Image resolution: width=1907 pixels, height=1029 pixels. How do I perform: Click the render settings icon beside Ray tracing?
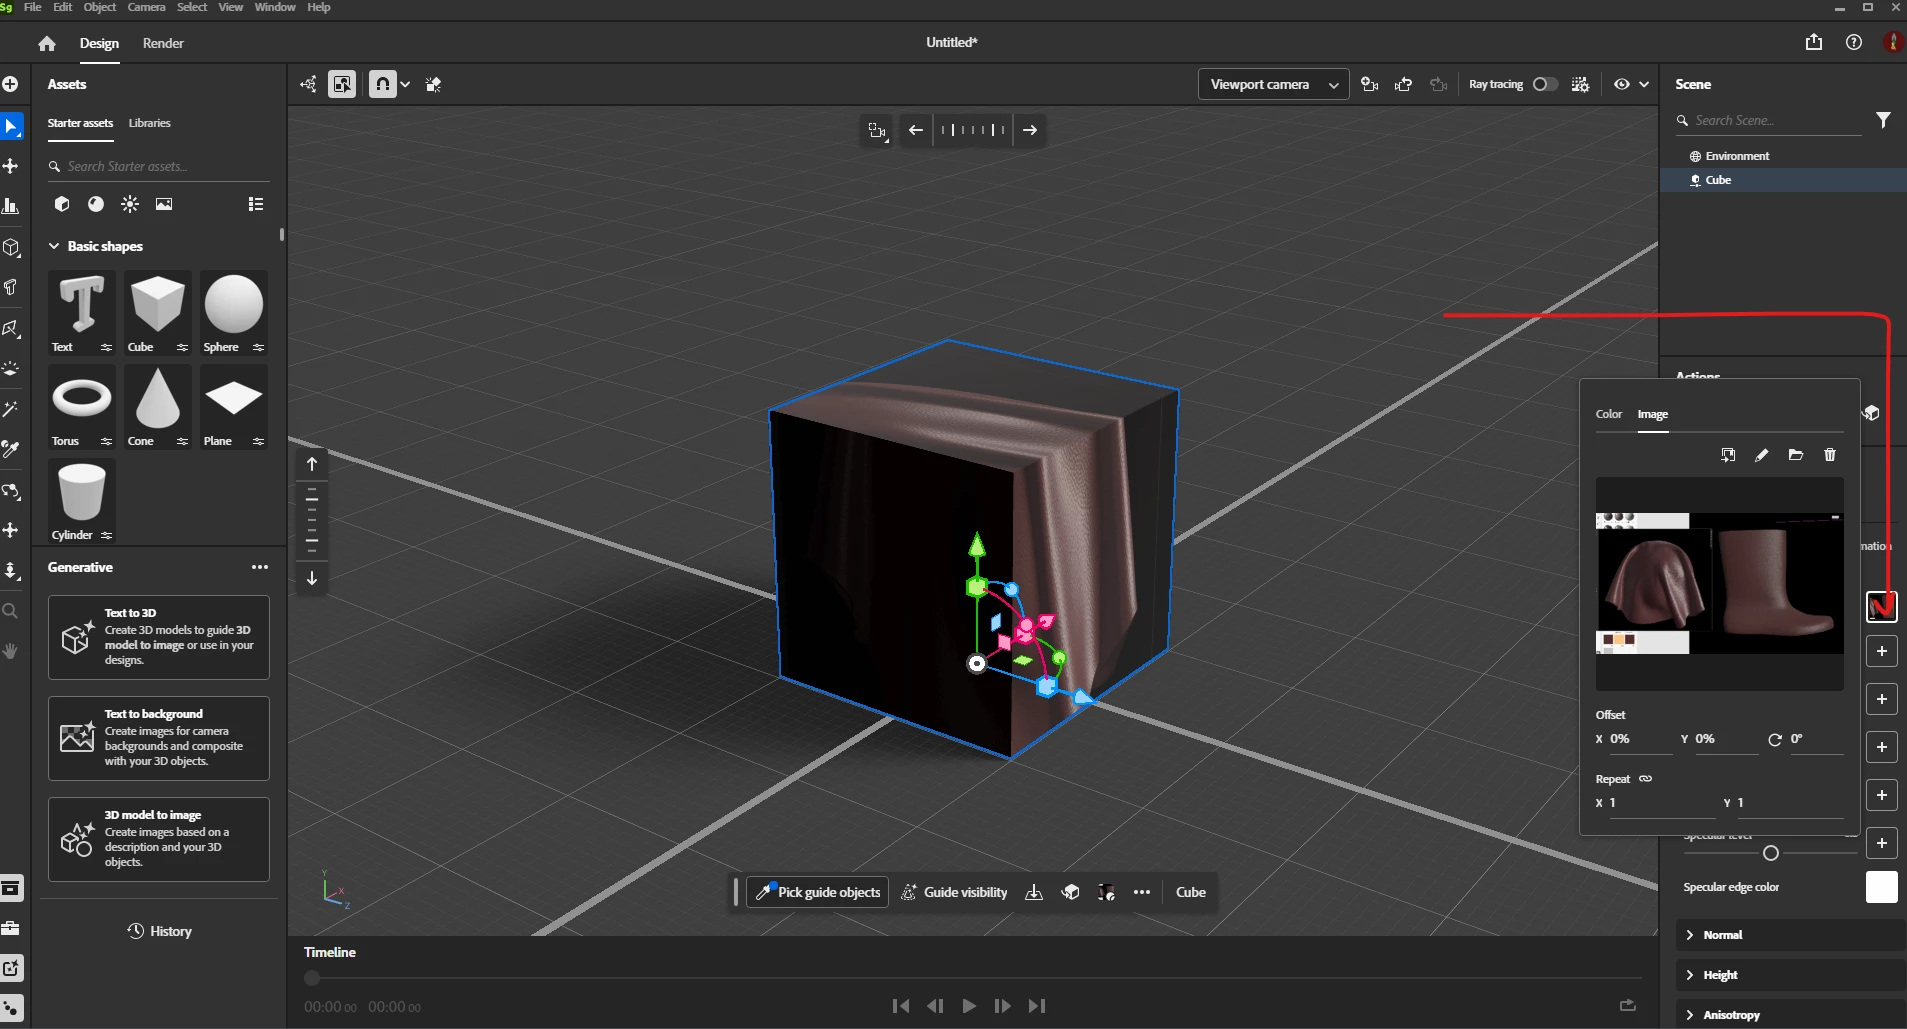click(x=1580, y=85)
